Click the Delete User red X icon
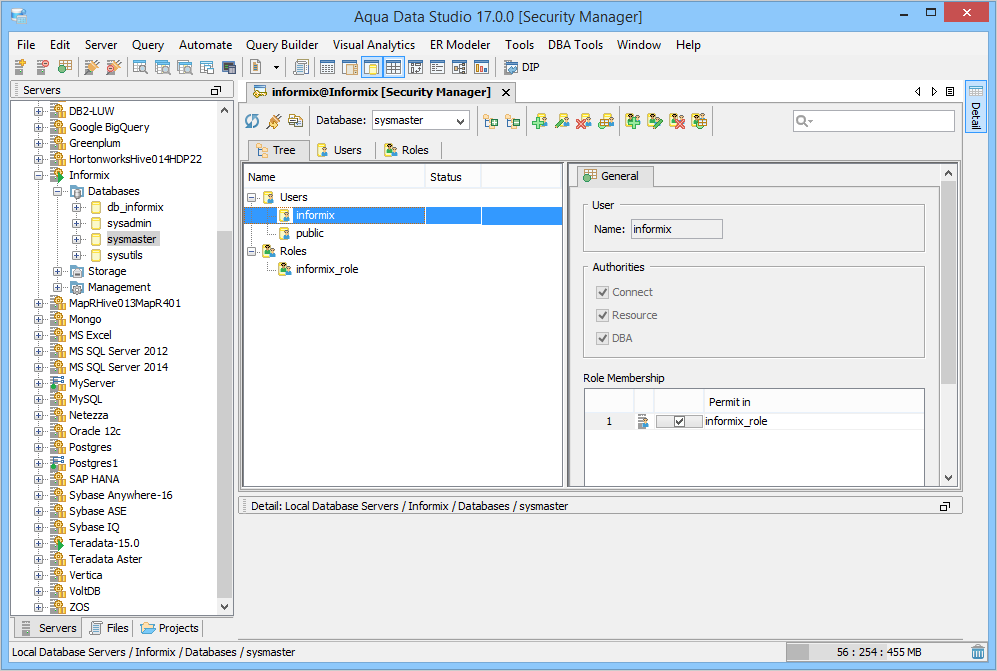The image size is (997, 671). click(584, 121)
